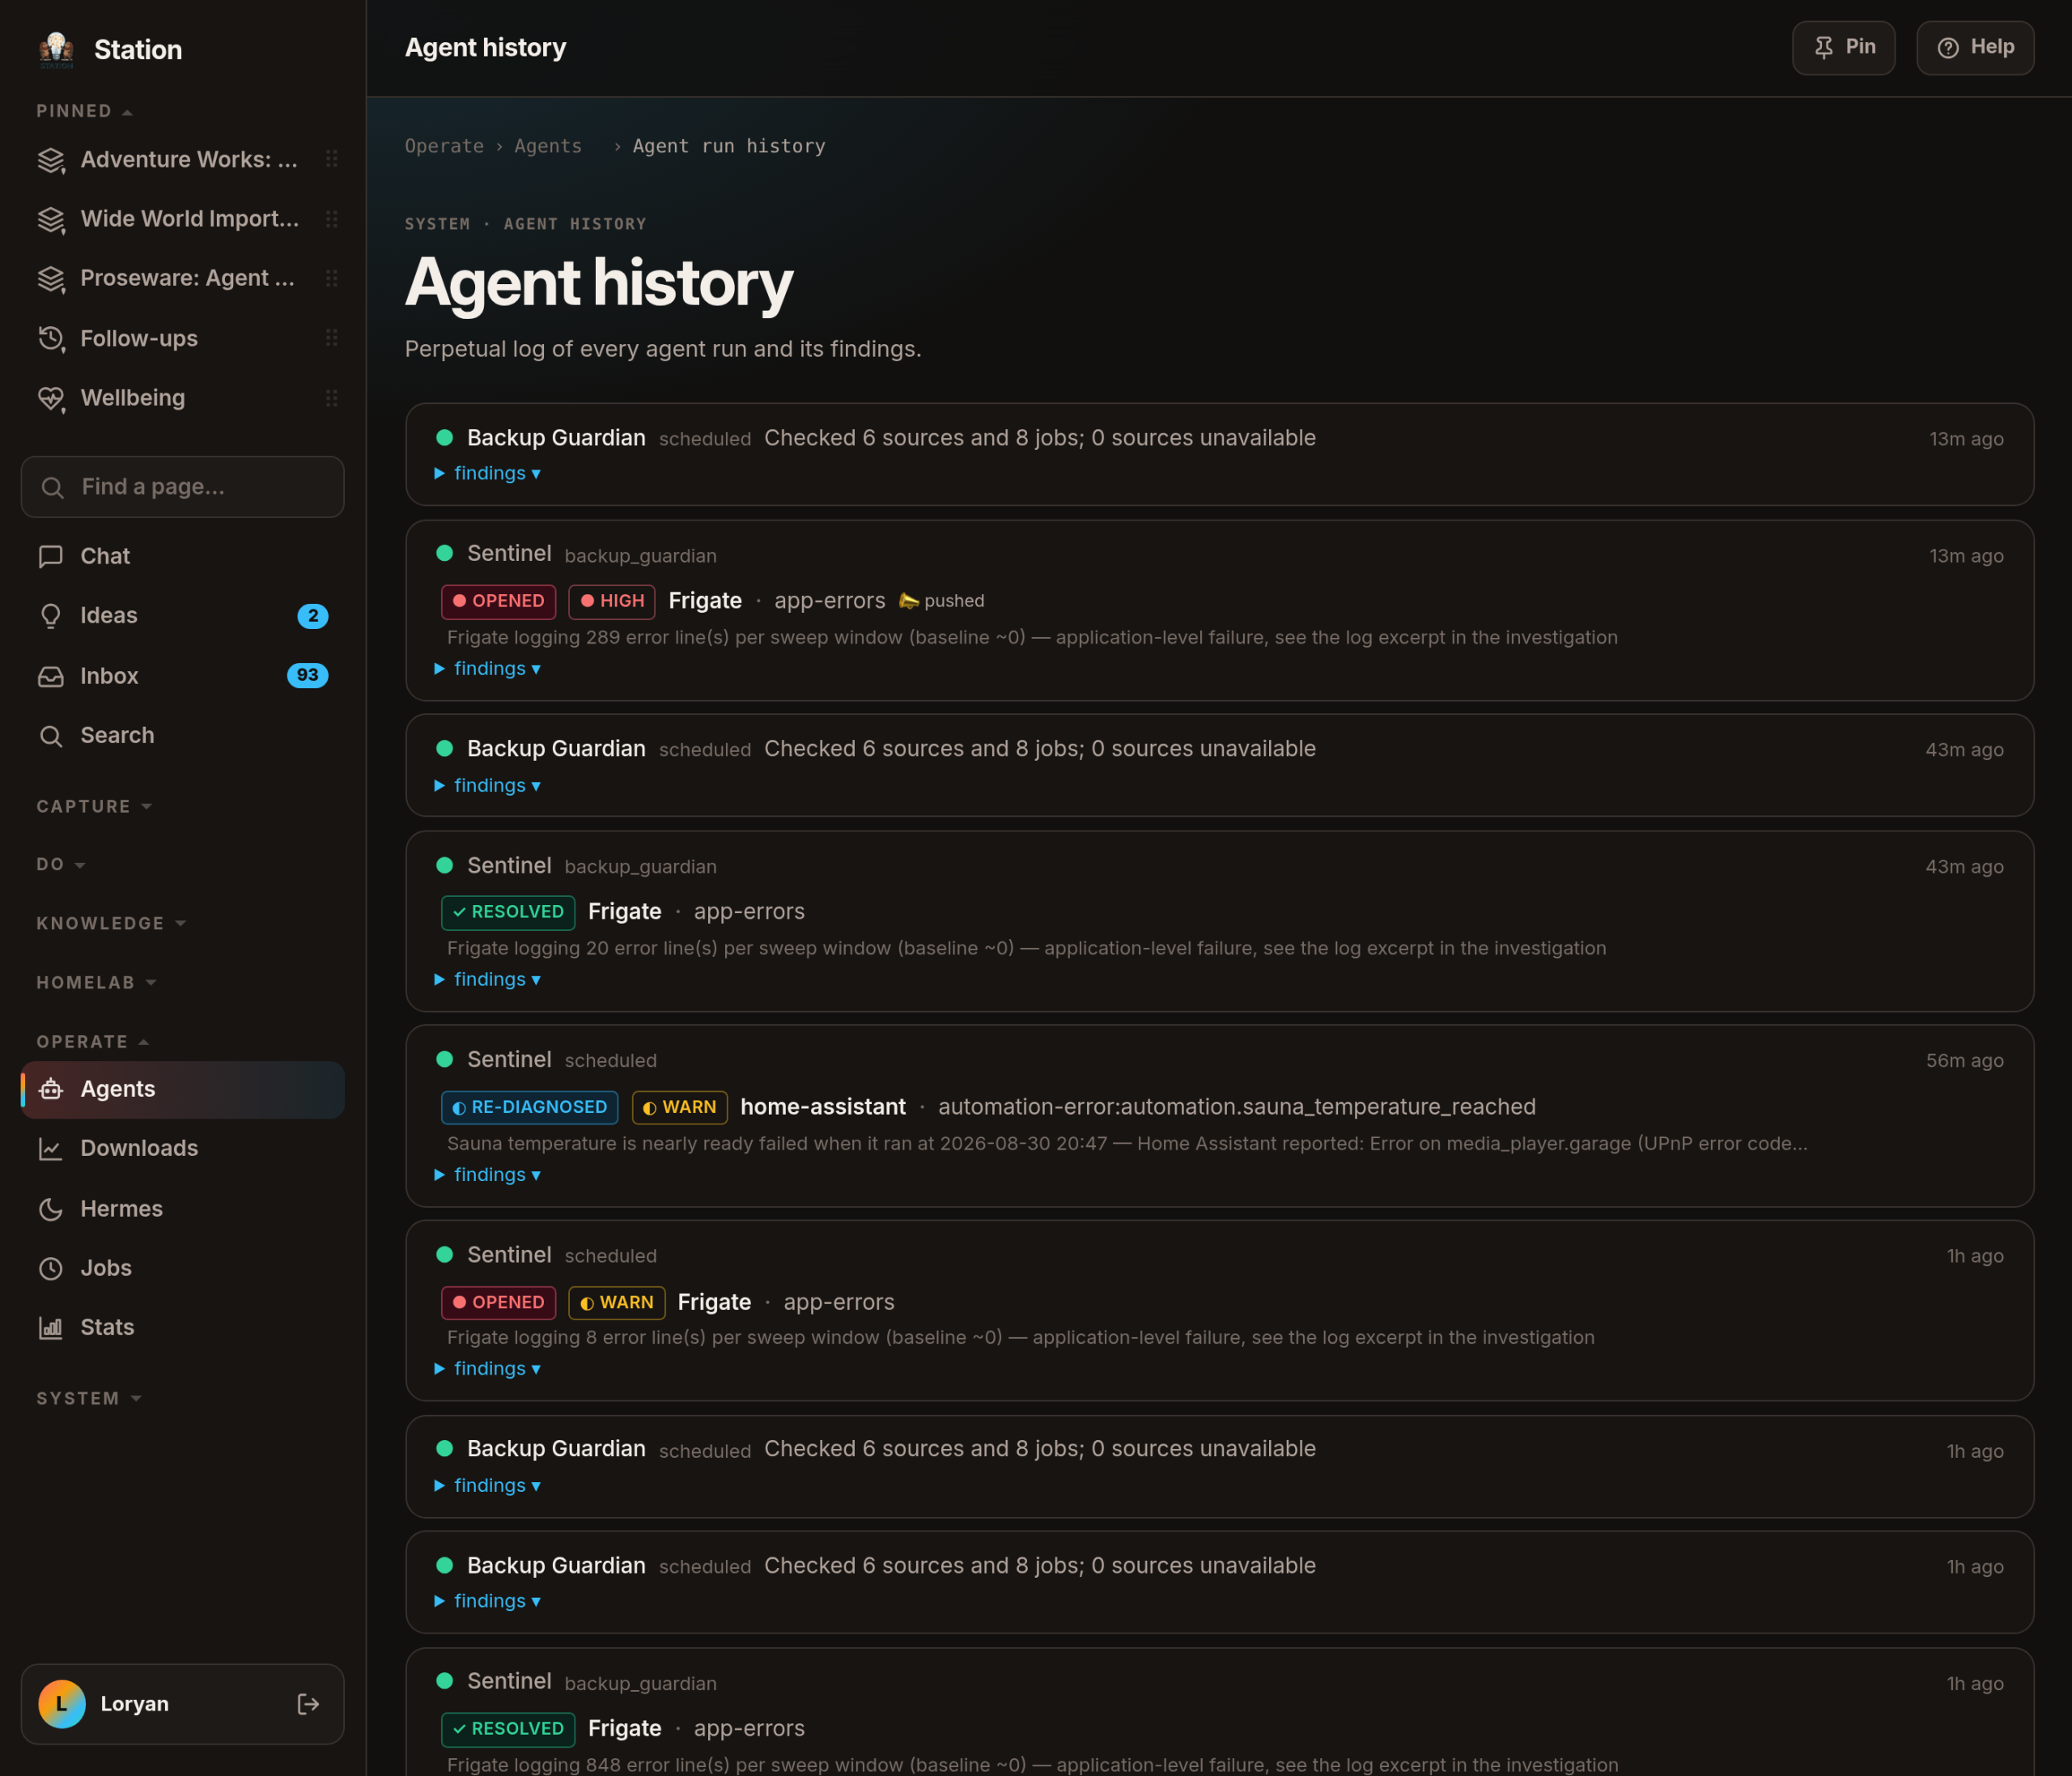Expand the CAPTURE section
The width and height of the screenshot is (2072, 1776).
click(x=94, y=806)
